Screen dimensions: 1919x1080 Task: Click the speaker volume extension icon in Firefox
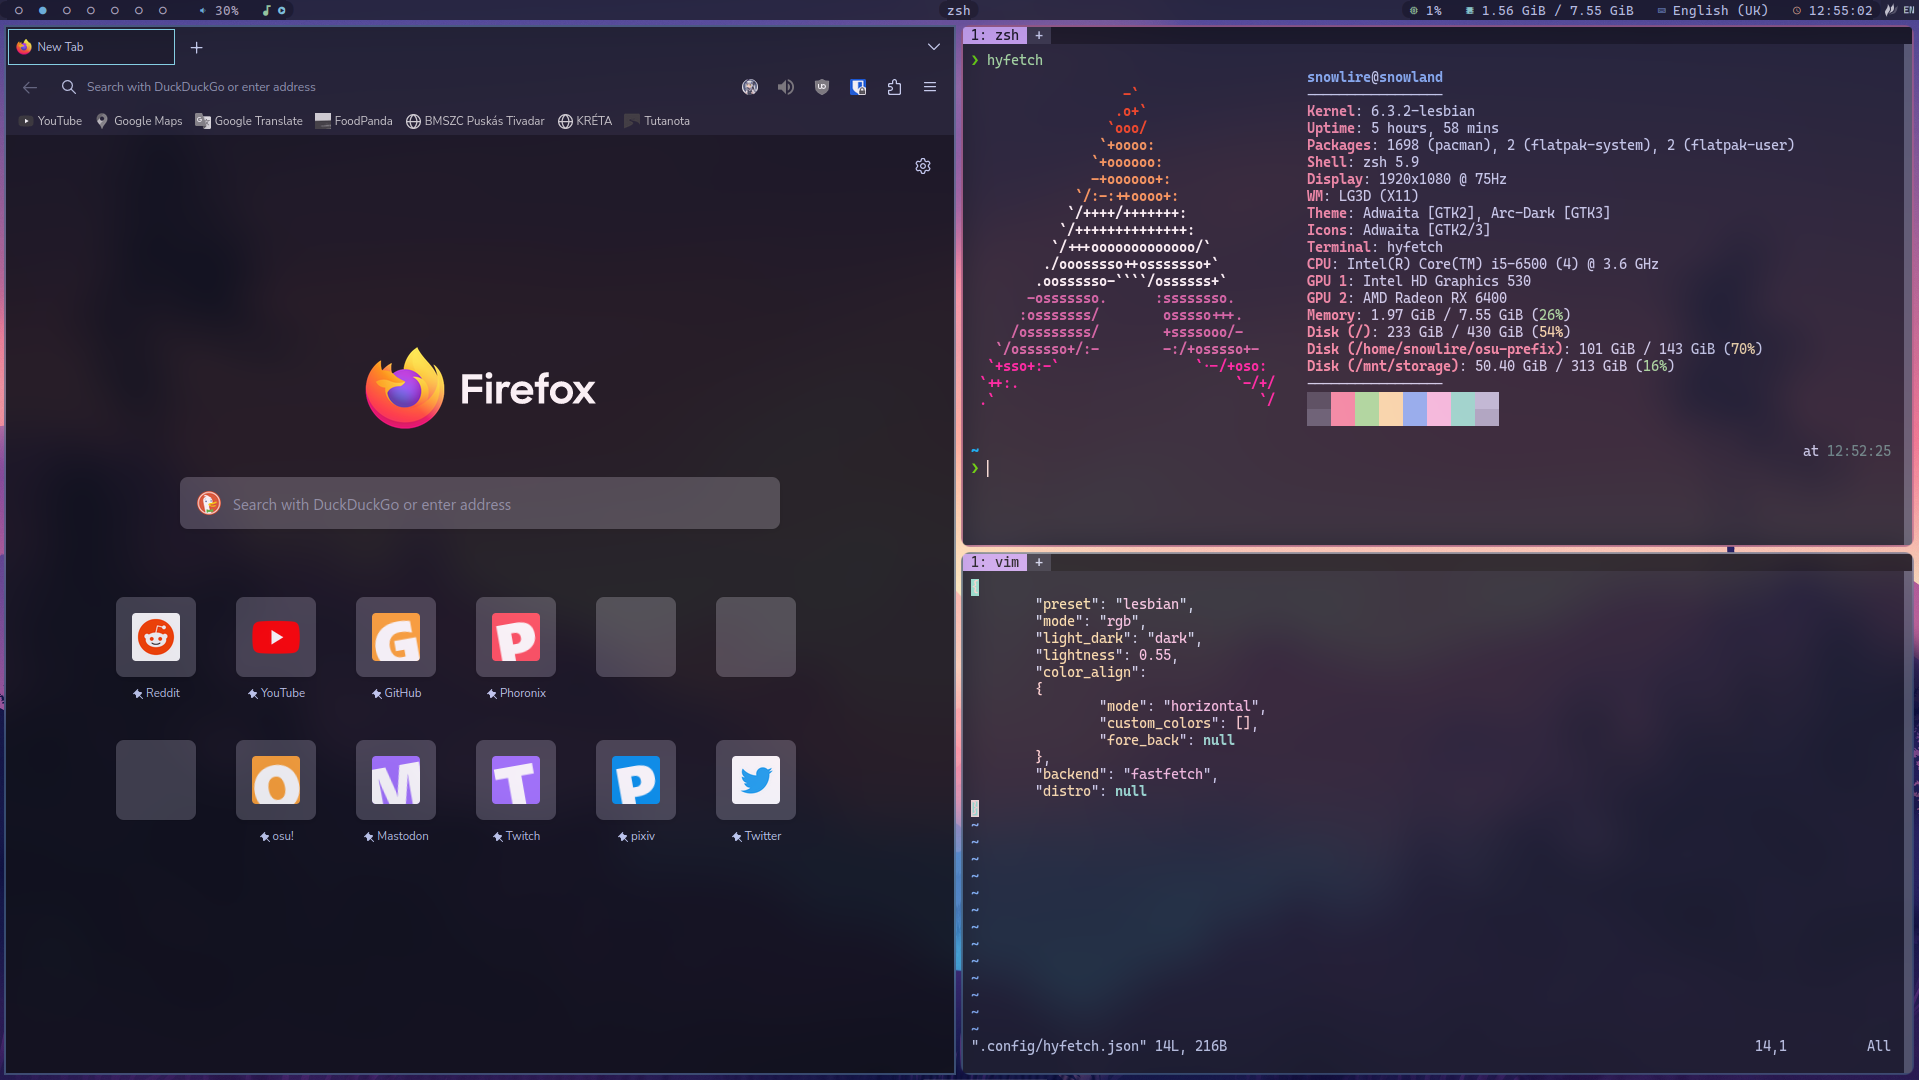pyautogui.click(x=786, y=87)
